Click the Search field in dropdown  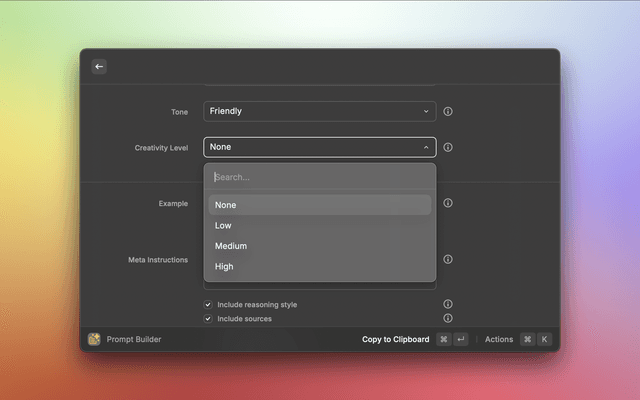pos(319,177)
